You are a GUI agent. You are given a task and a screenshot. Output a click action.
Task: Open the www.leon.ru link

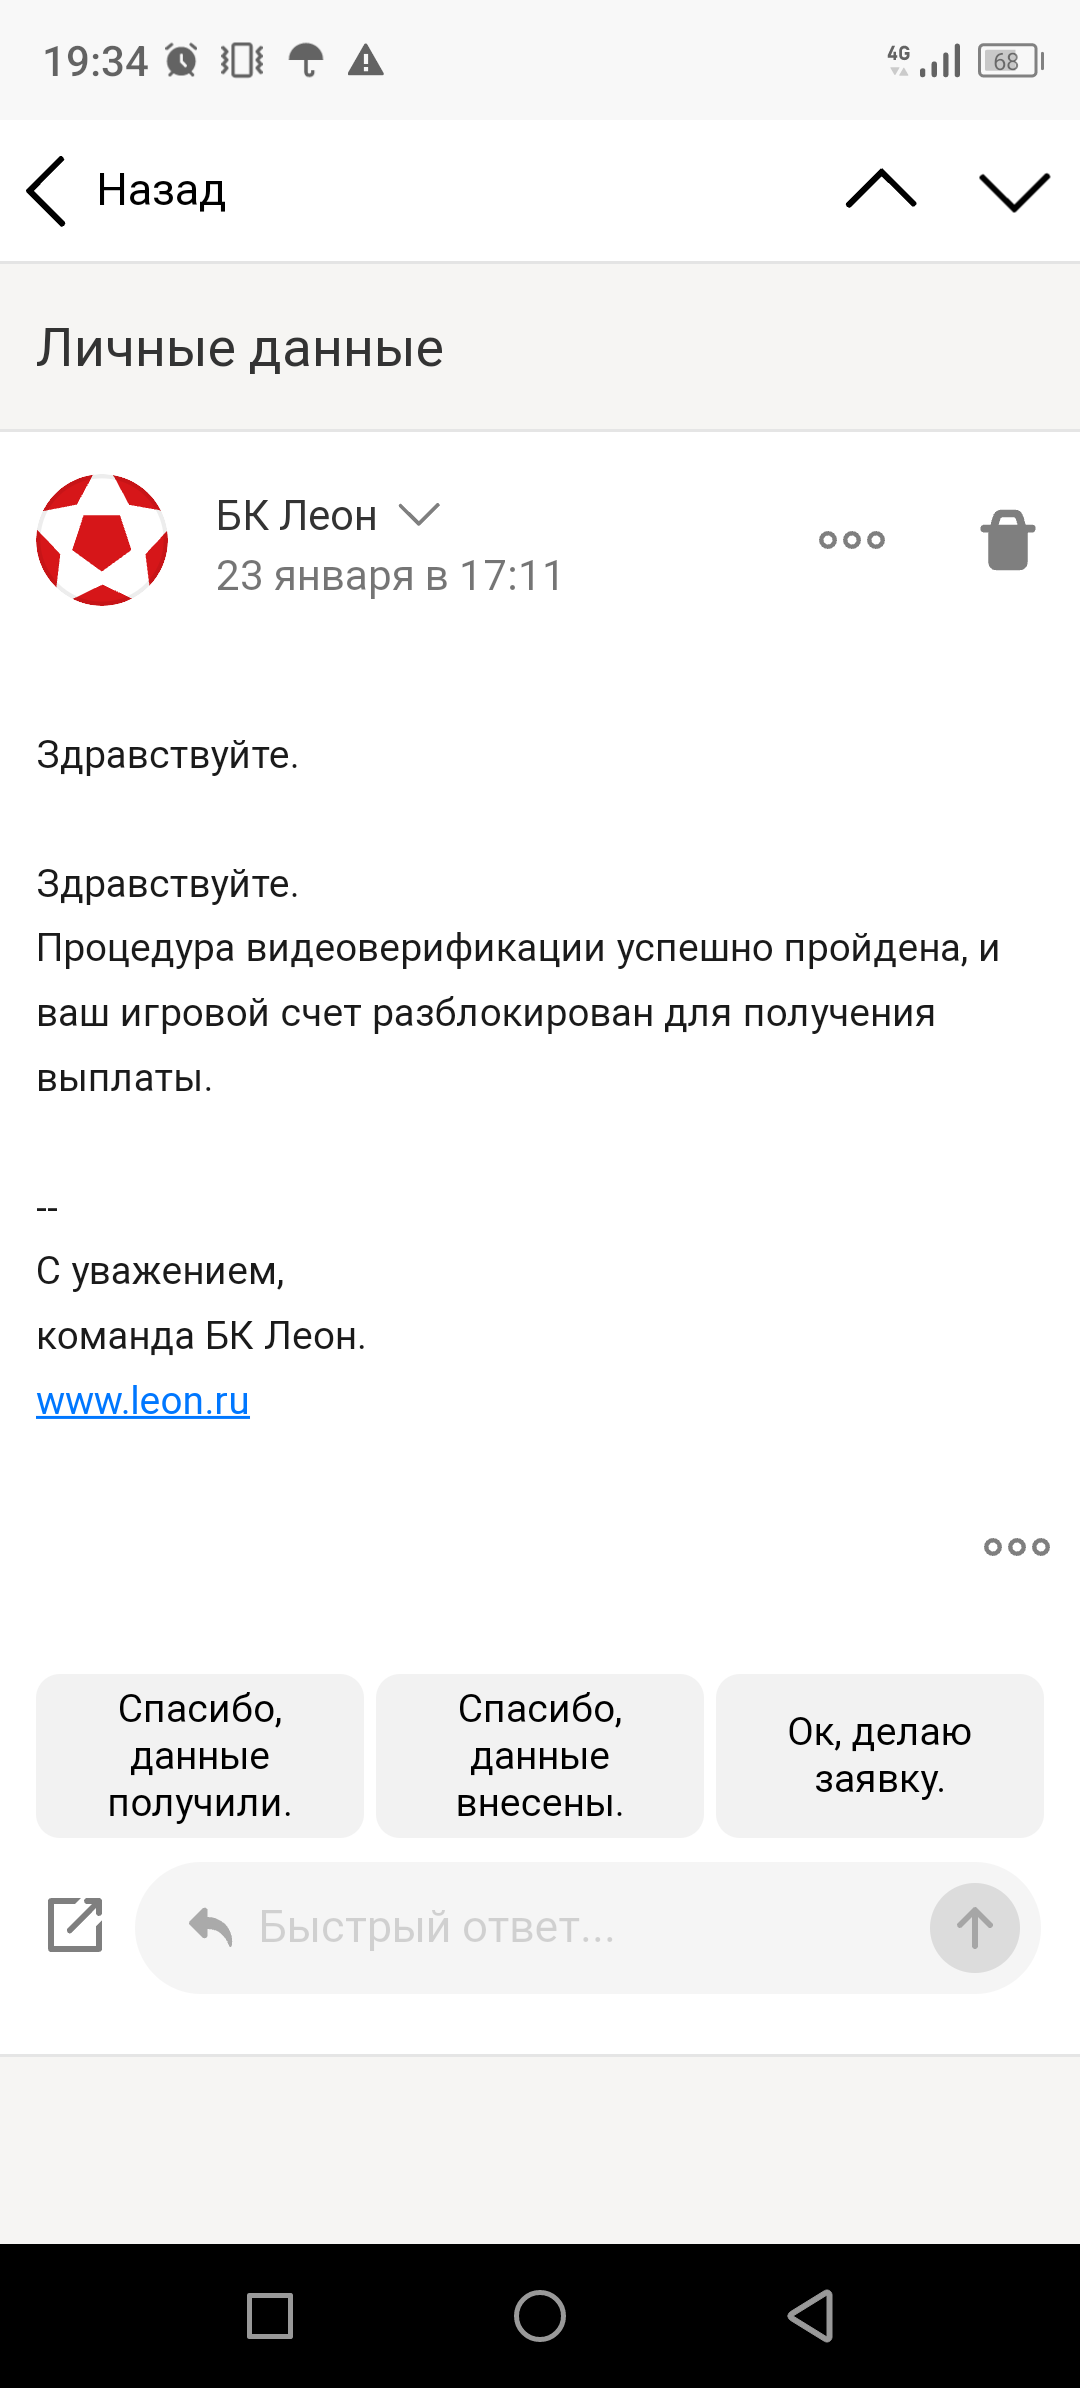143,1401
